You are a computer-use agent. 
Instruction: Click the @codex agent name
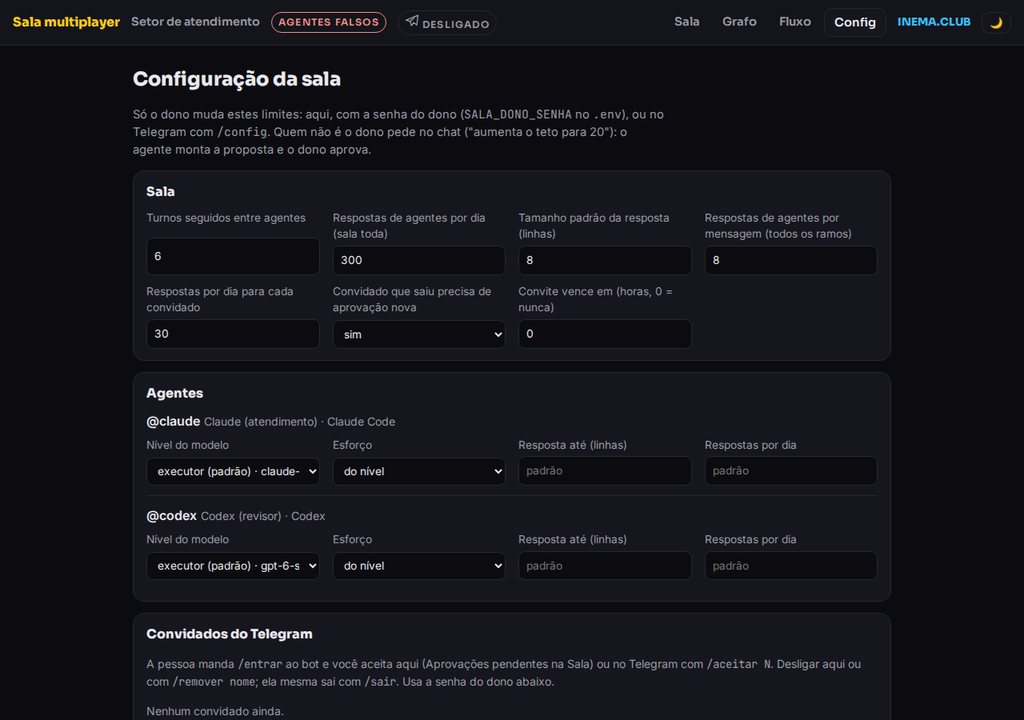pyautogui.click(x=171, y=515)
